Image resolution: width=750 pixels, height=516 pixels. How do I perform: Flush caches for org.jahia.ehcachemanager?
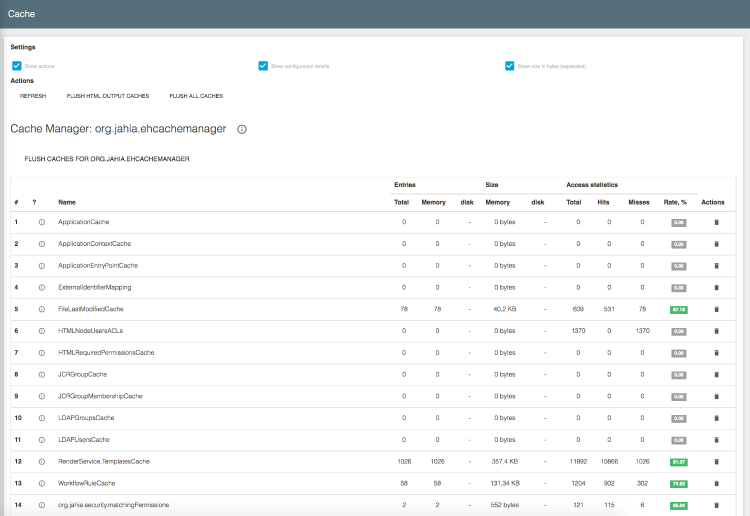click(x=107, y=159)
